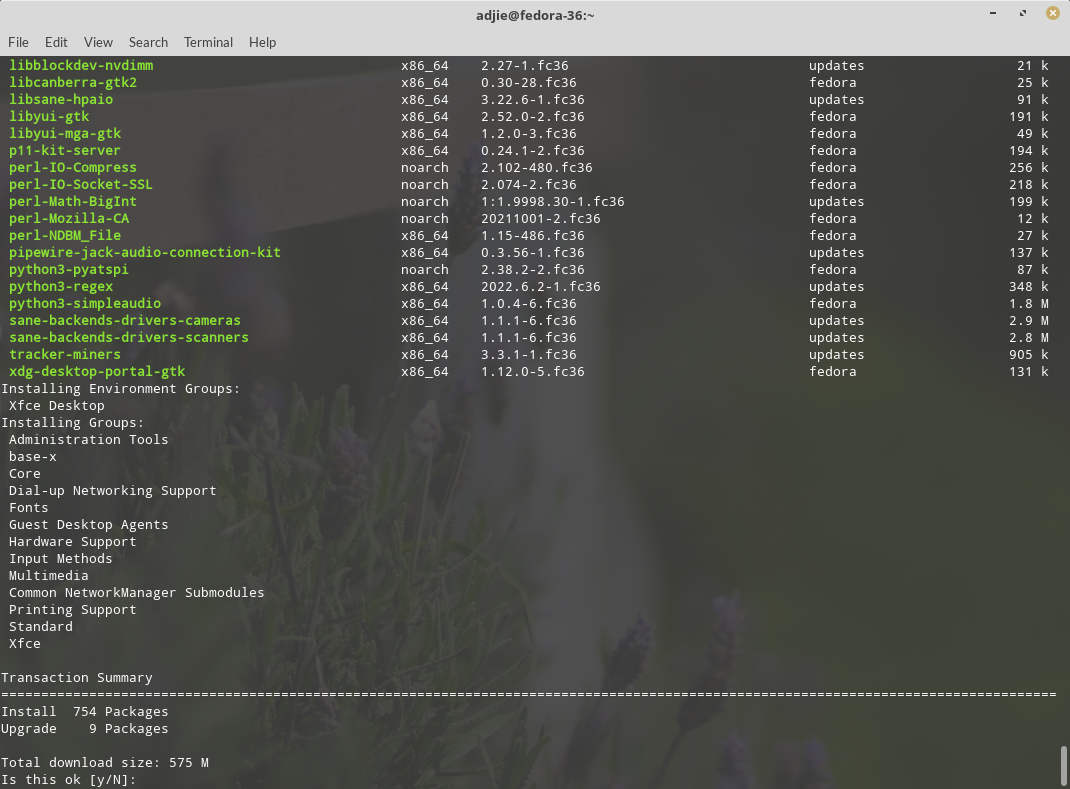
Task: Click the 'Input Methods' group line
Action: click(x=61, y=559)
